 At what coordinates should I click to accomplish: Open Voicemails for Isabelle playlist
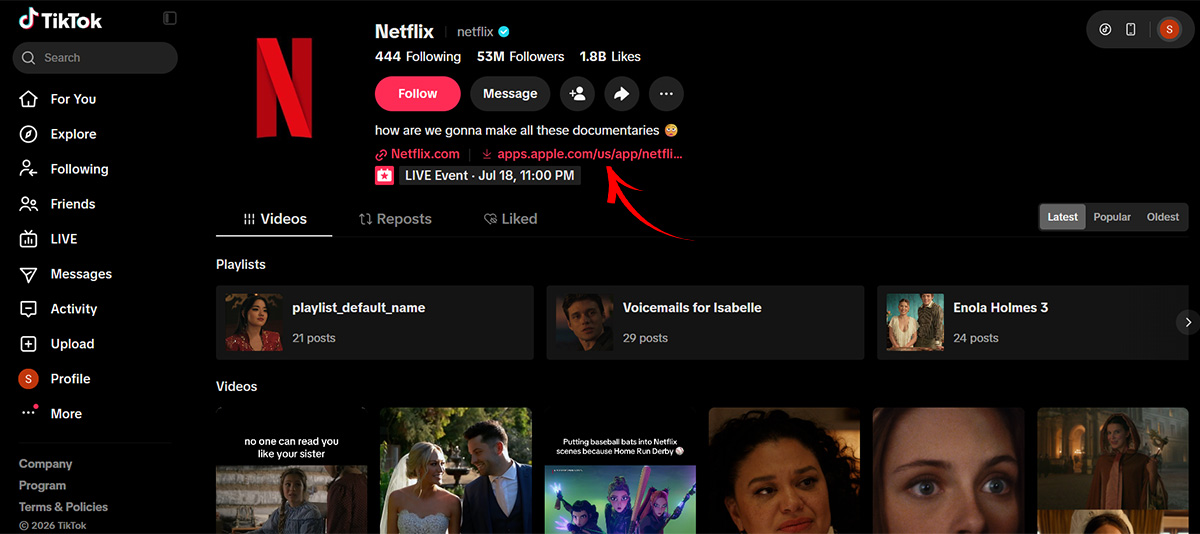pyautogui.click(x=705, y=322)
